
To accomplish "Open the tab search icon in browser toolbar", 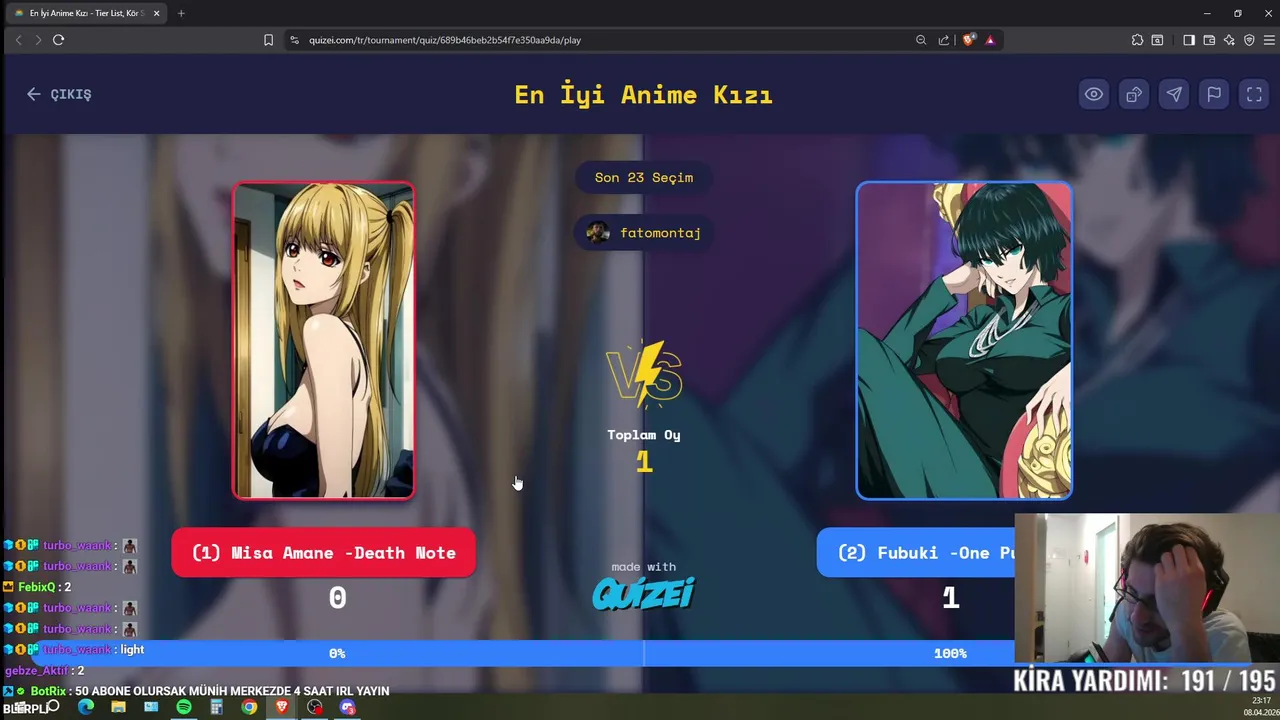I will tap(1157, 40).
